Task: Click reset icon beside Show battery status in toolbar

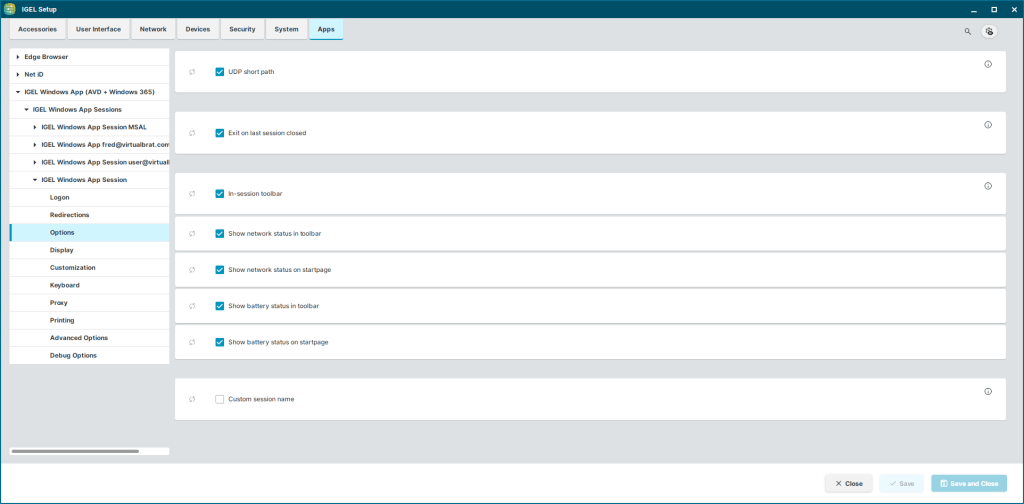Action: tap(192, 306)
